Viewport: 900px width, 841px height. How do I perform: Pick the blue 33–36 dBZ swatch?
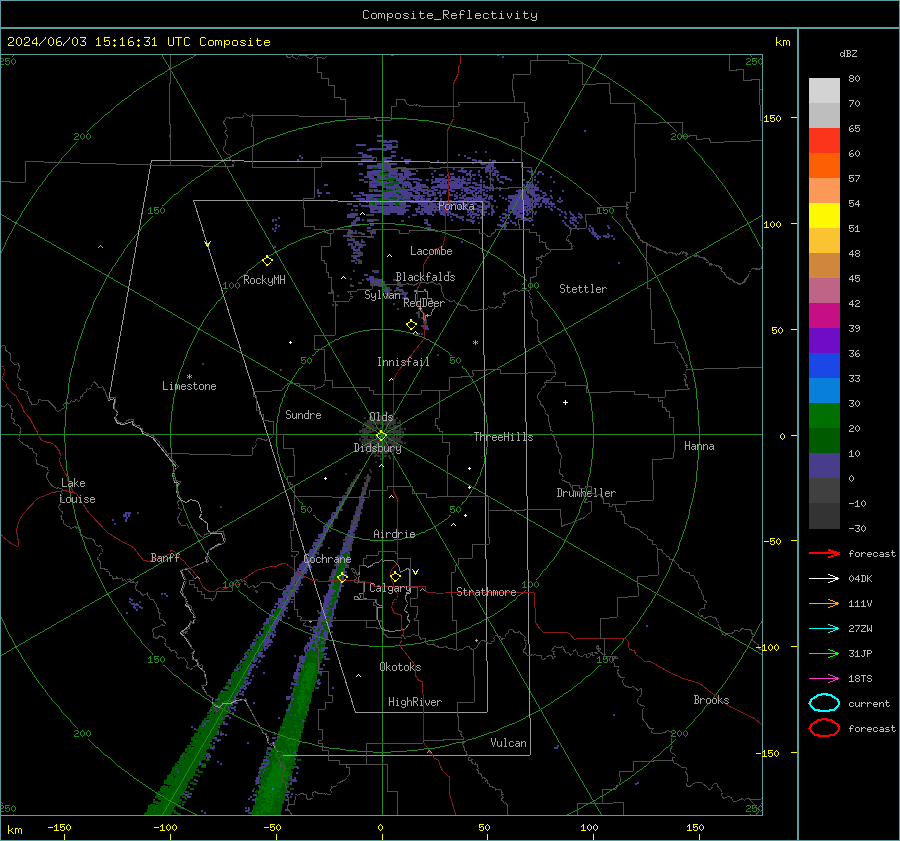click(x=824, y=366)
